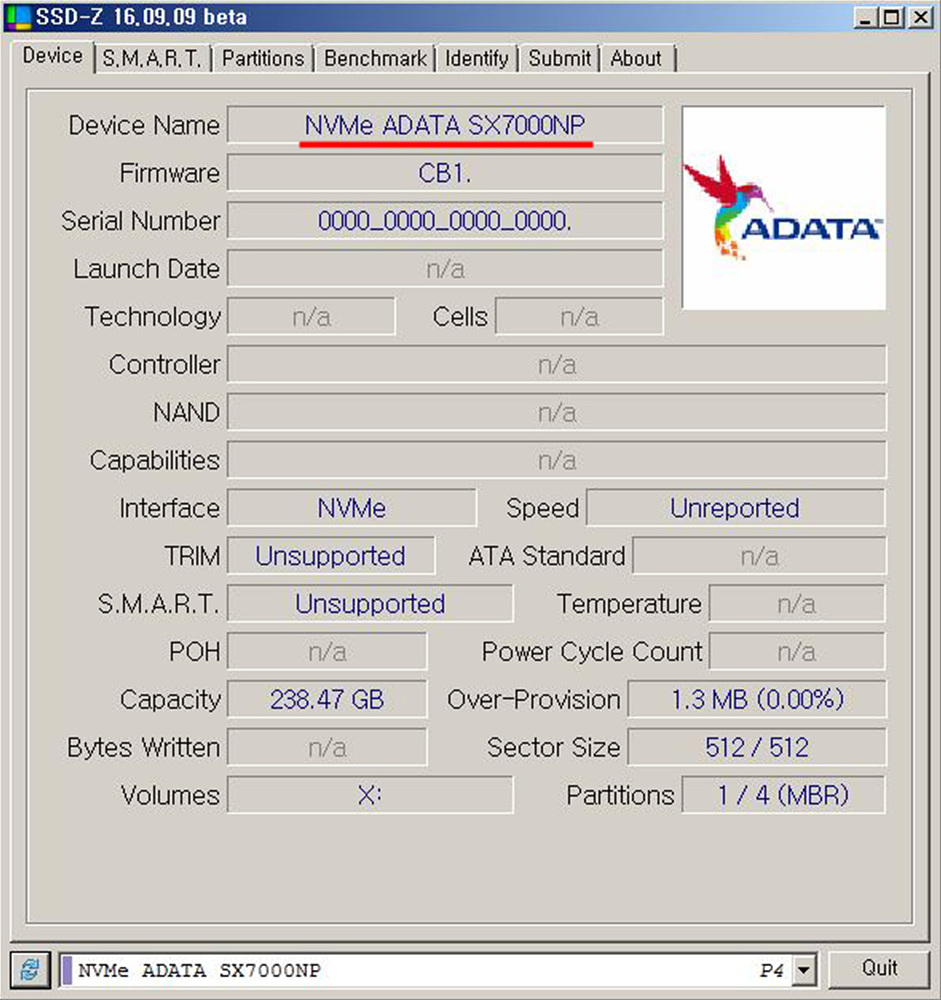This screenshot has height=1000, width=941.
Task: Click the Quit button
Action: click(x=880, y=967)
